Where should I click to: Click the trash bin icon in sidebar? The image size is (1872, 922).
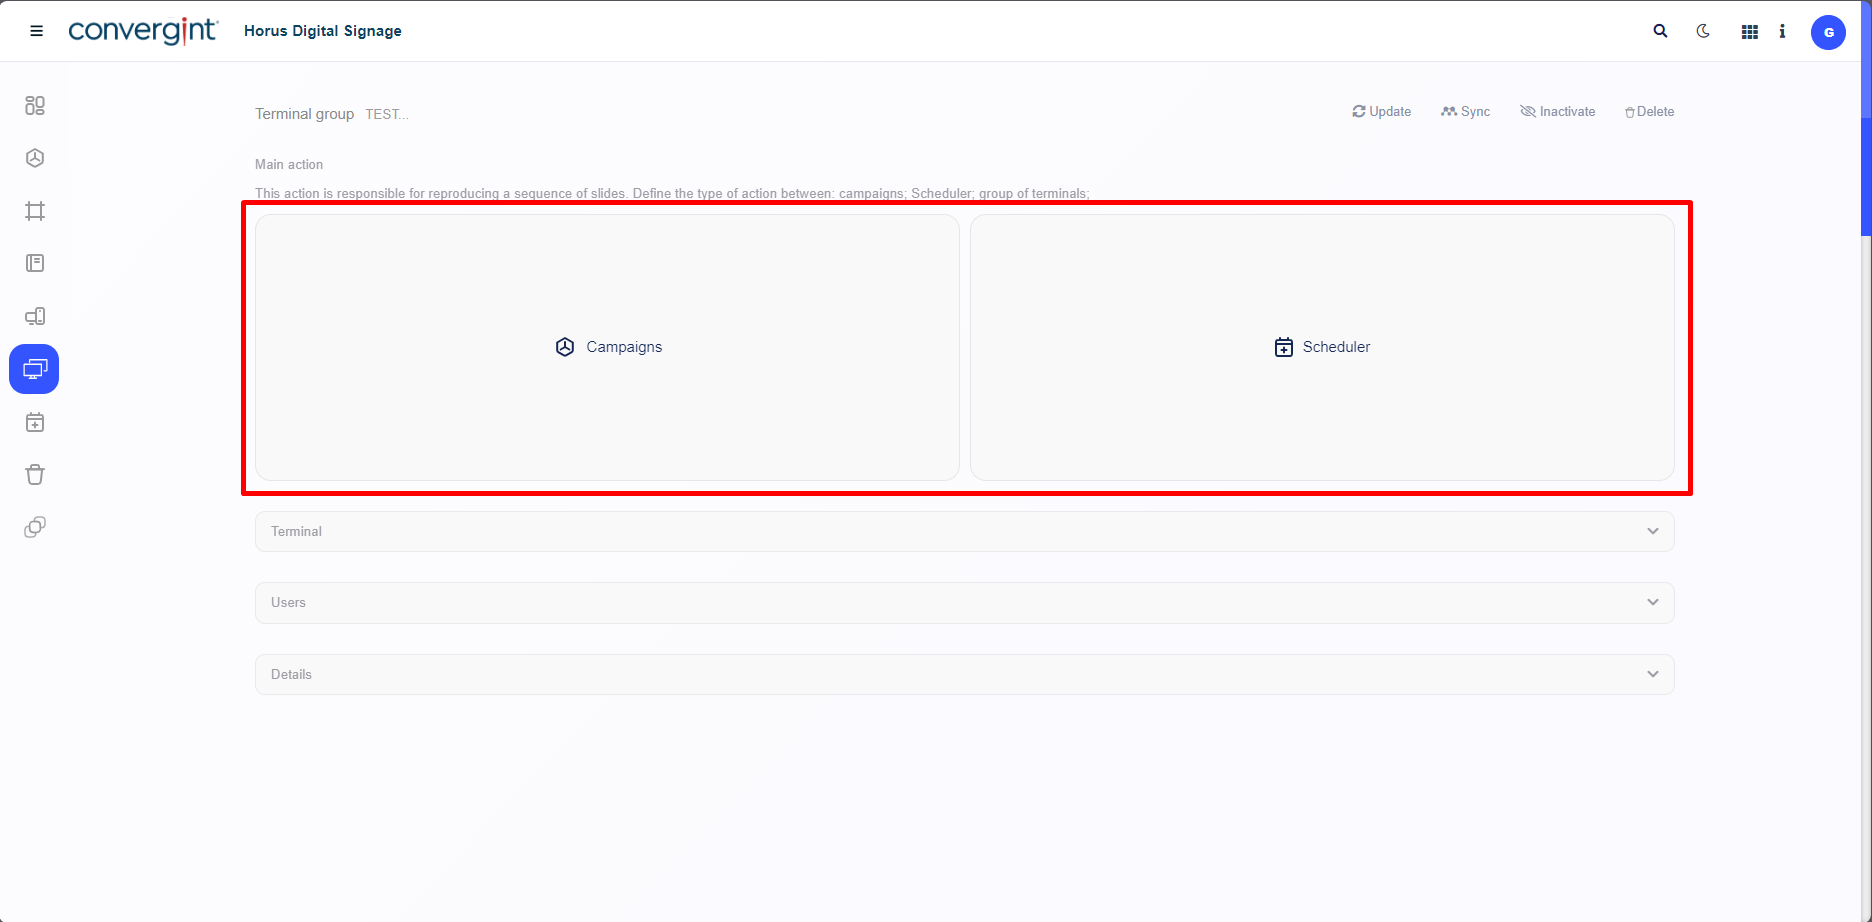pos(35,475)
